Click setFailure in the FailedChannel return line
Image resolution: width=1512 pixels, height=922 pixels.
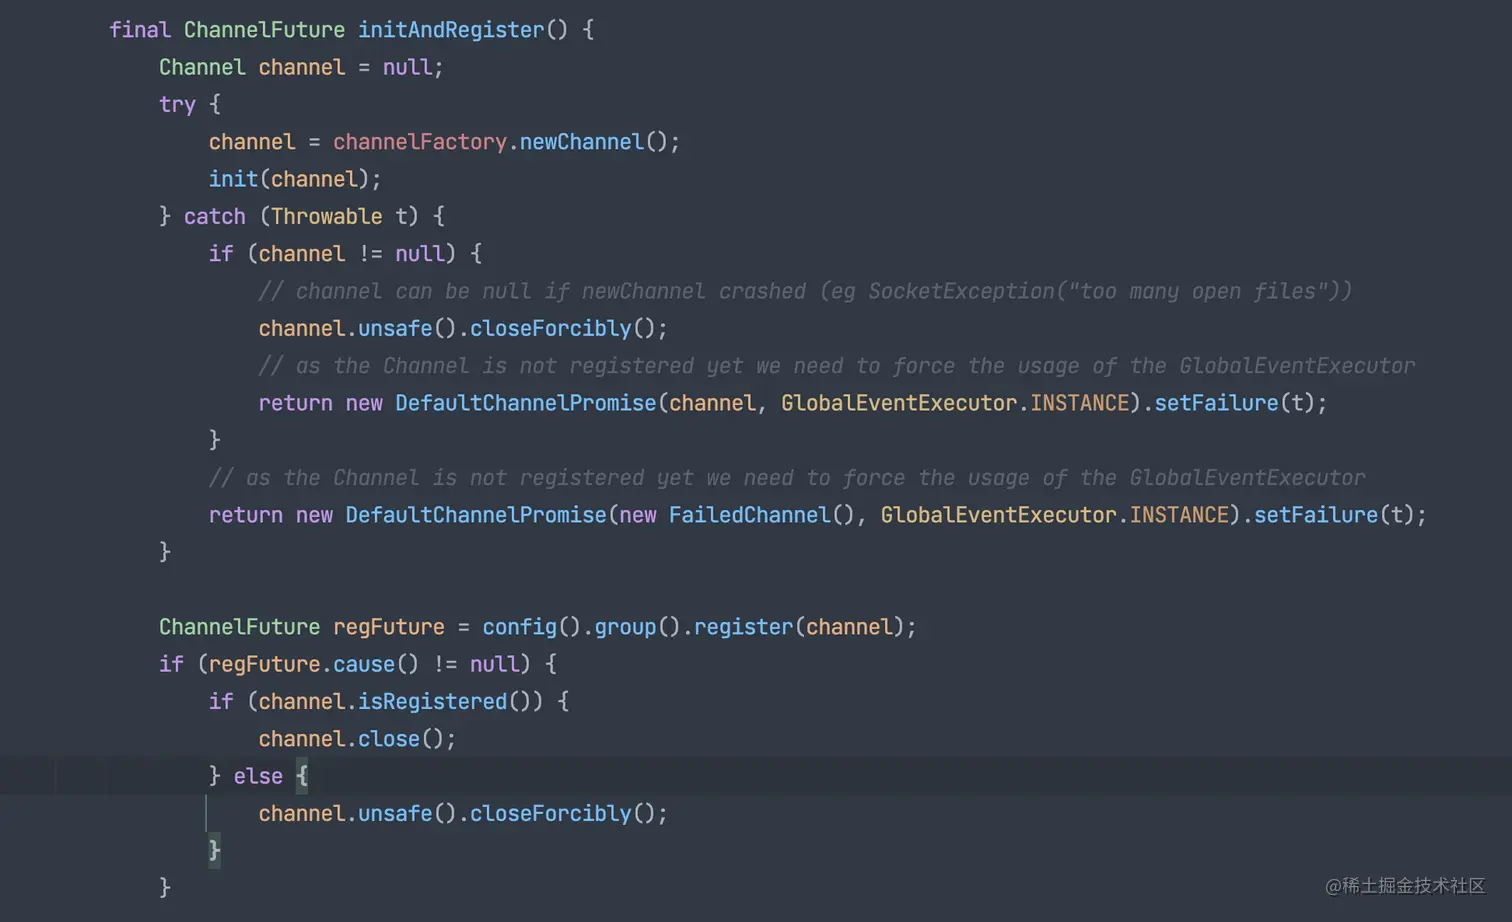(1316, 515)
